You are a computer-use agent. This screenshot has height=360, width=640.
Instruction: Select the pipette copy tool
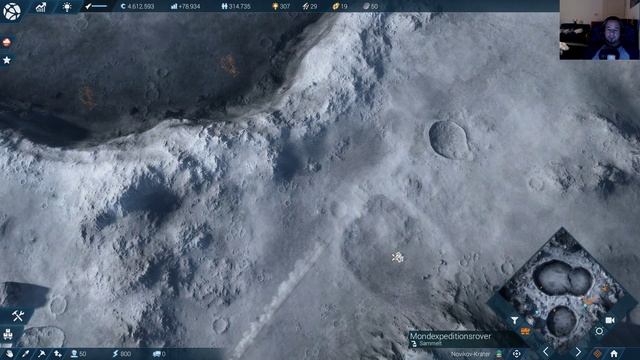pyautogui.click(x=25, y=354)
